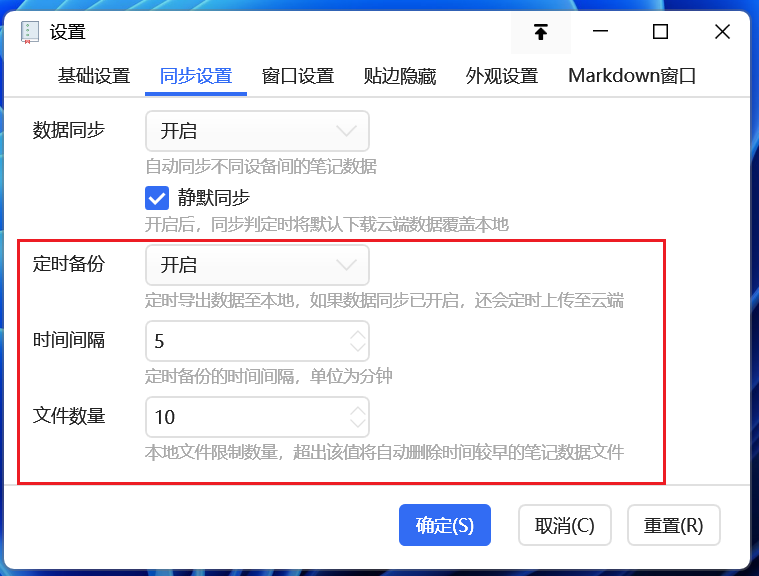This screenshot has height=576, width=759.
Task: Uncheck the 静默同步 checkbox
Action: (157, 198)
